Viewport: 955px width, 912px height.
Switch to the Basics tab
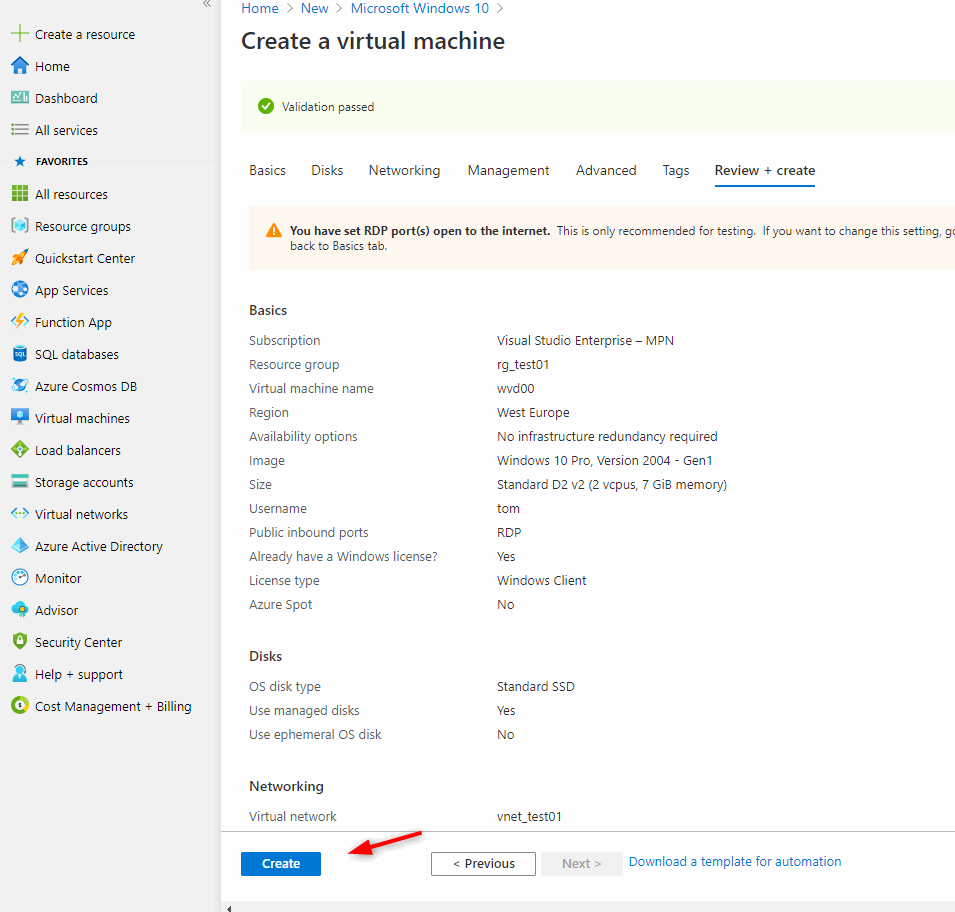[x=267, y=171]
